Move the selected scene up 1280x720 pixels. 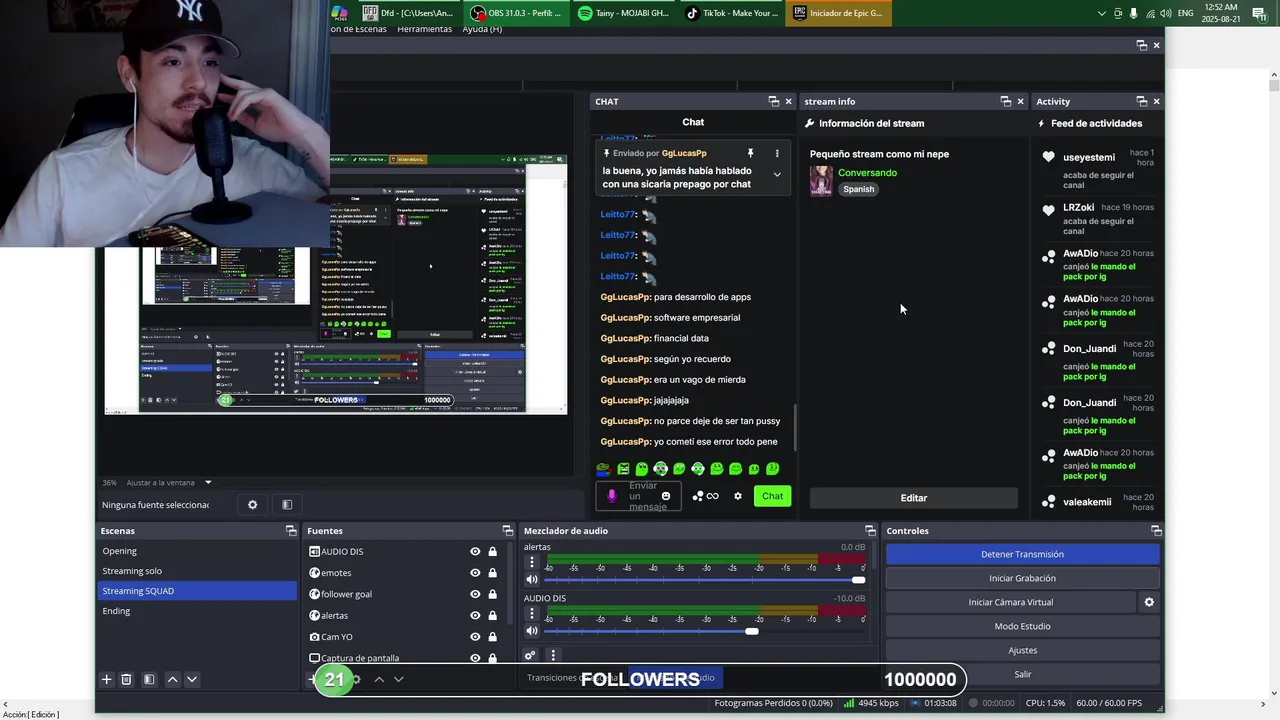tap(172, 679)
